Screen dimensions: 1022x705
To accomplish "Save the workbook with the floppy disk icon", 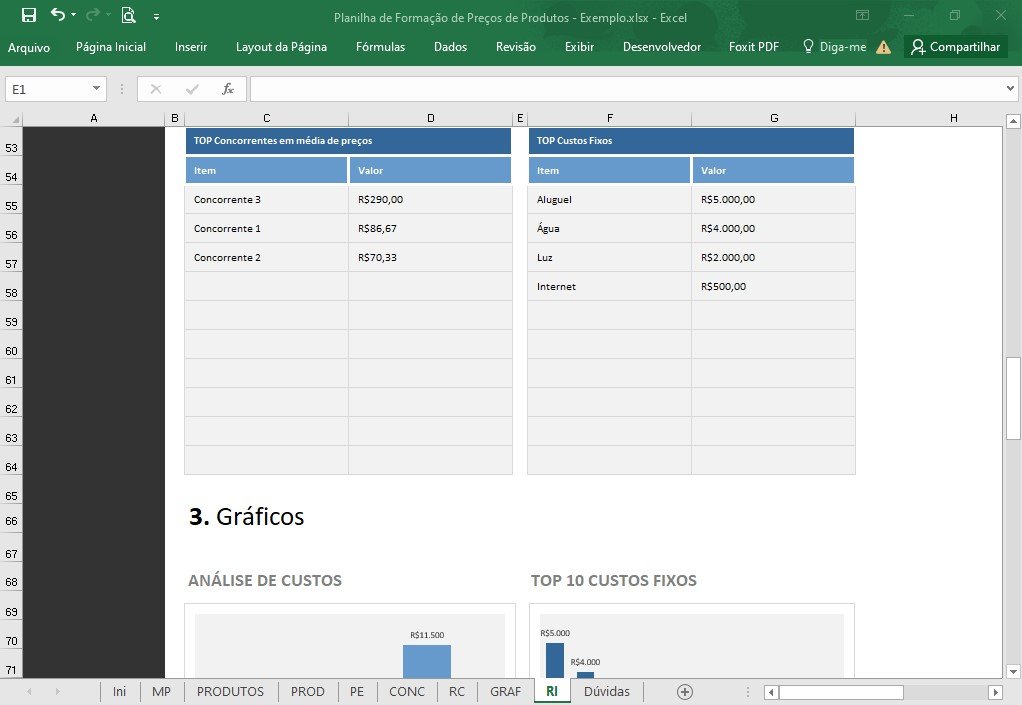I will 29,15.
